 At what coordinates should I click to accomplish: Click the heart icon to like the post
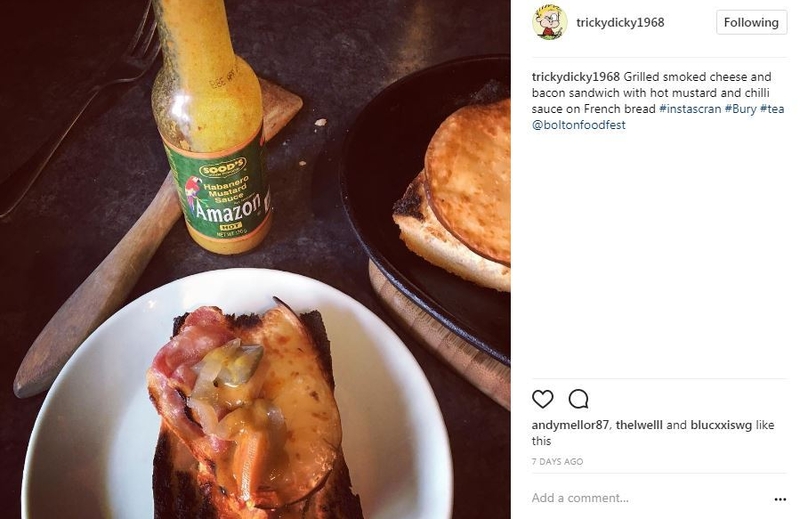tap(542, 399)
